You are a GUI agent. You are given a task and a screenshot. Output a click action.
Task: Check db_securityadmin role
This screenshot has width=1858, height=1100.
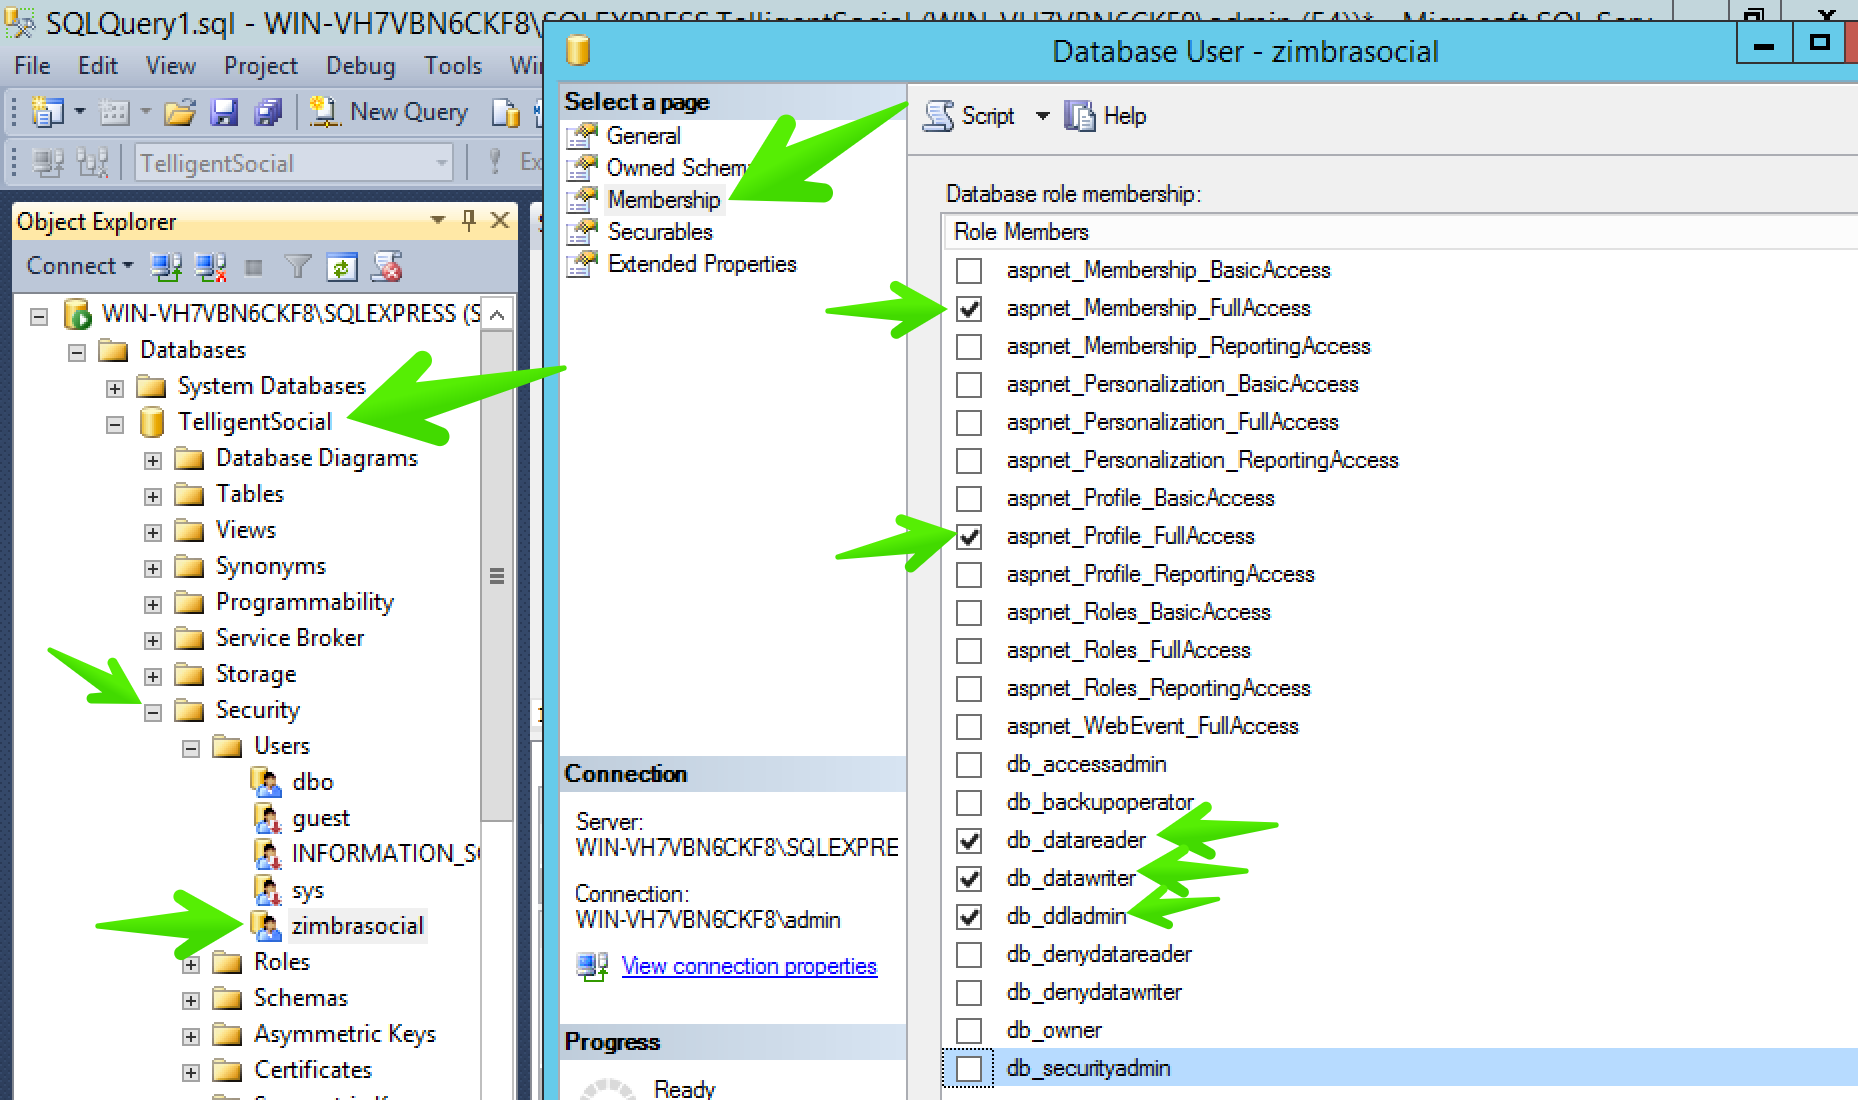969,1069
